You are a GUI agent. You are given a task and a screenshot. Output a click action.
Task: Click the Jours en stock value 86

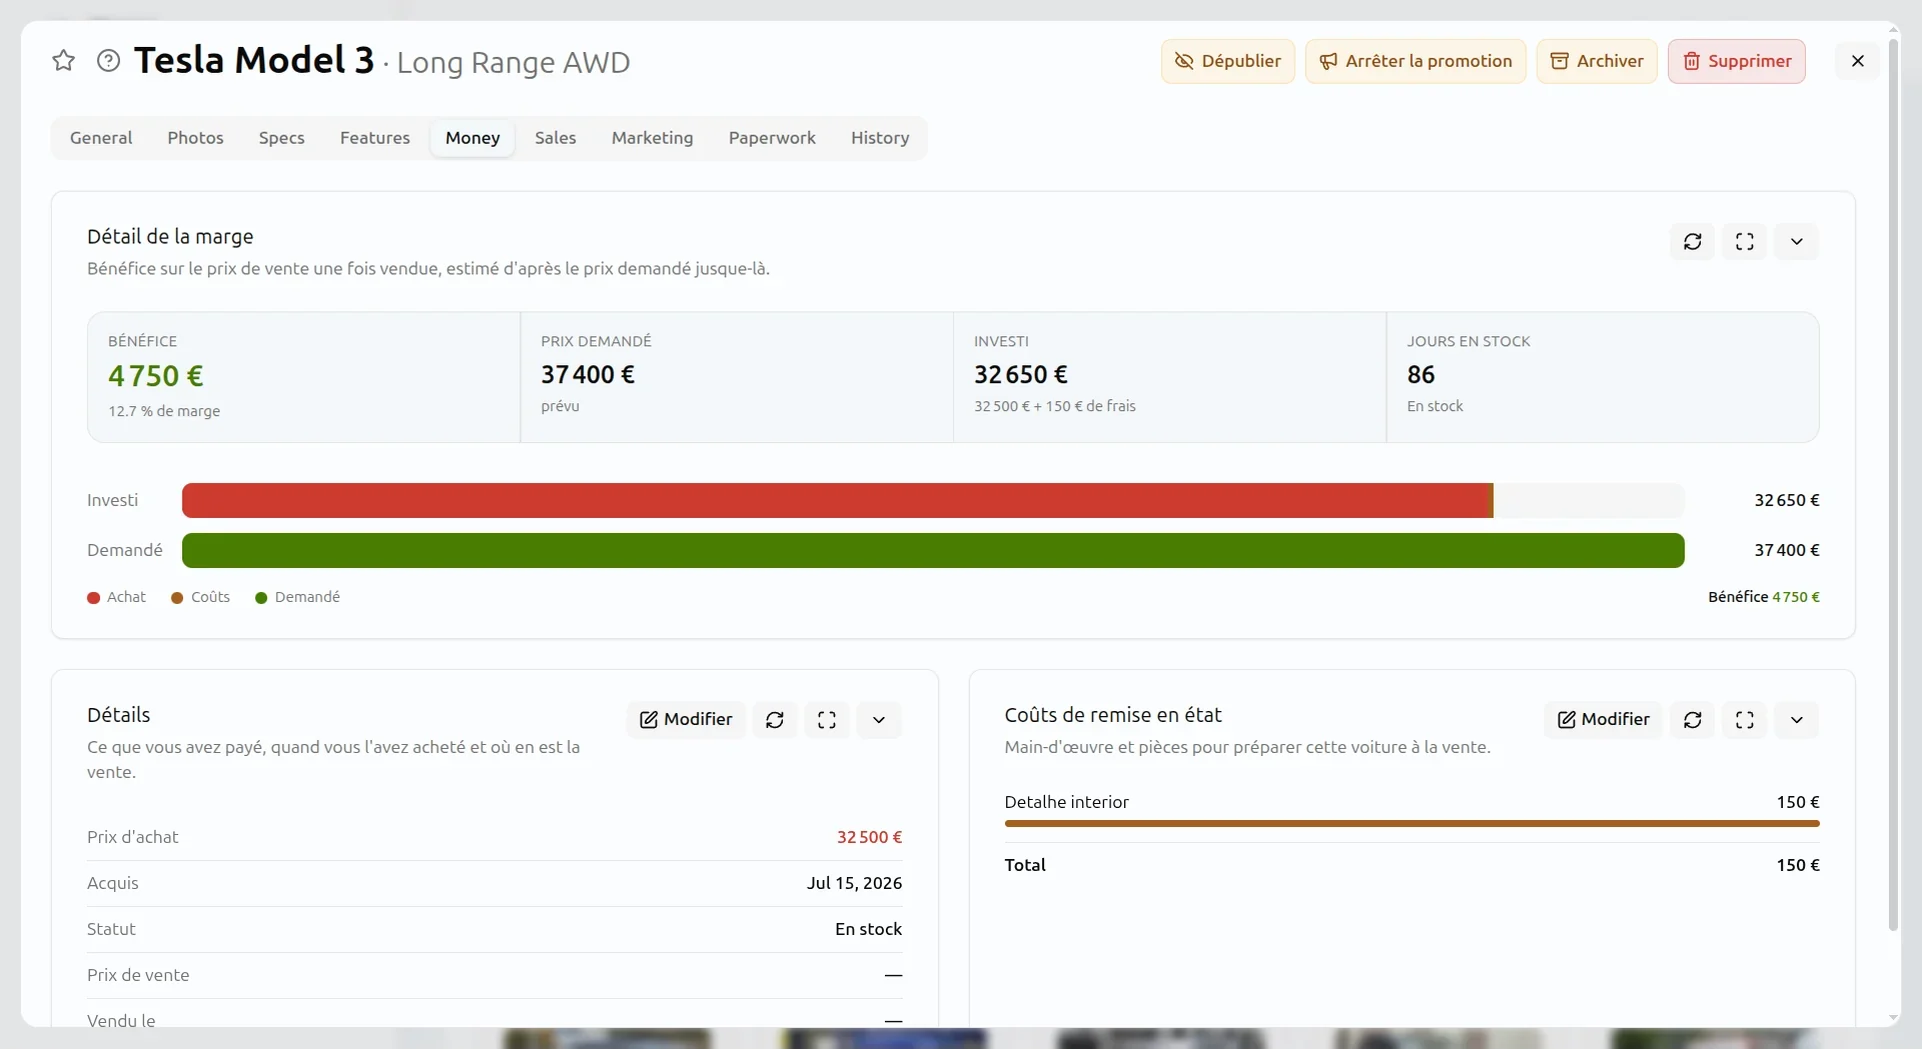pos(1421,374)
